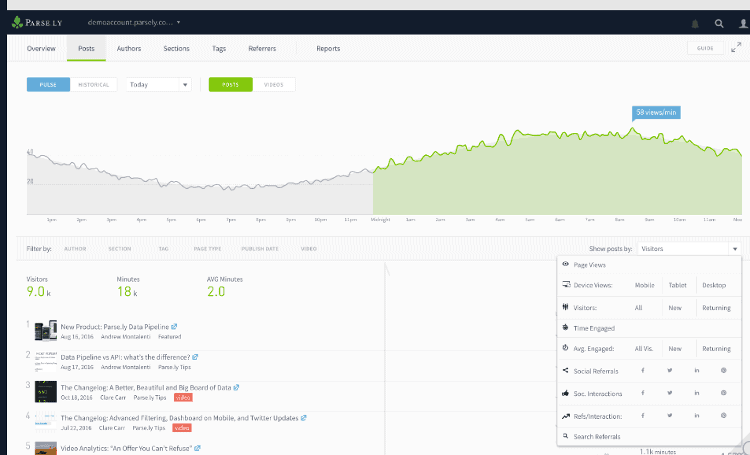Open the user profile icon

743,23
